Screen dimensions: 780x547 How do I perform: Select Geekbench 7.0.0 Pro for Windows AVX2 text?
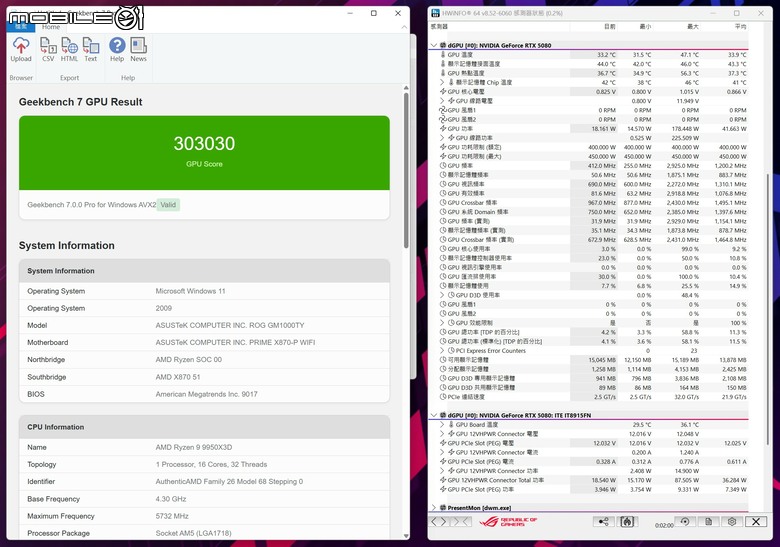click(x=92, y=205)
